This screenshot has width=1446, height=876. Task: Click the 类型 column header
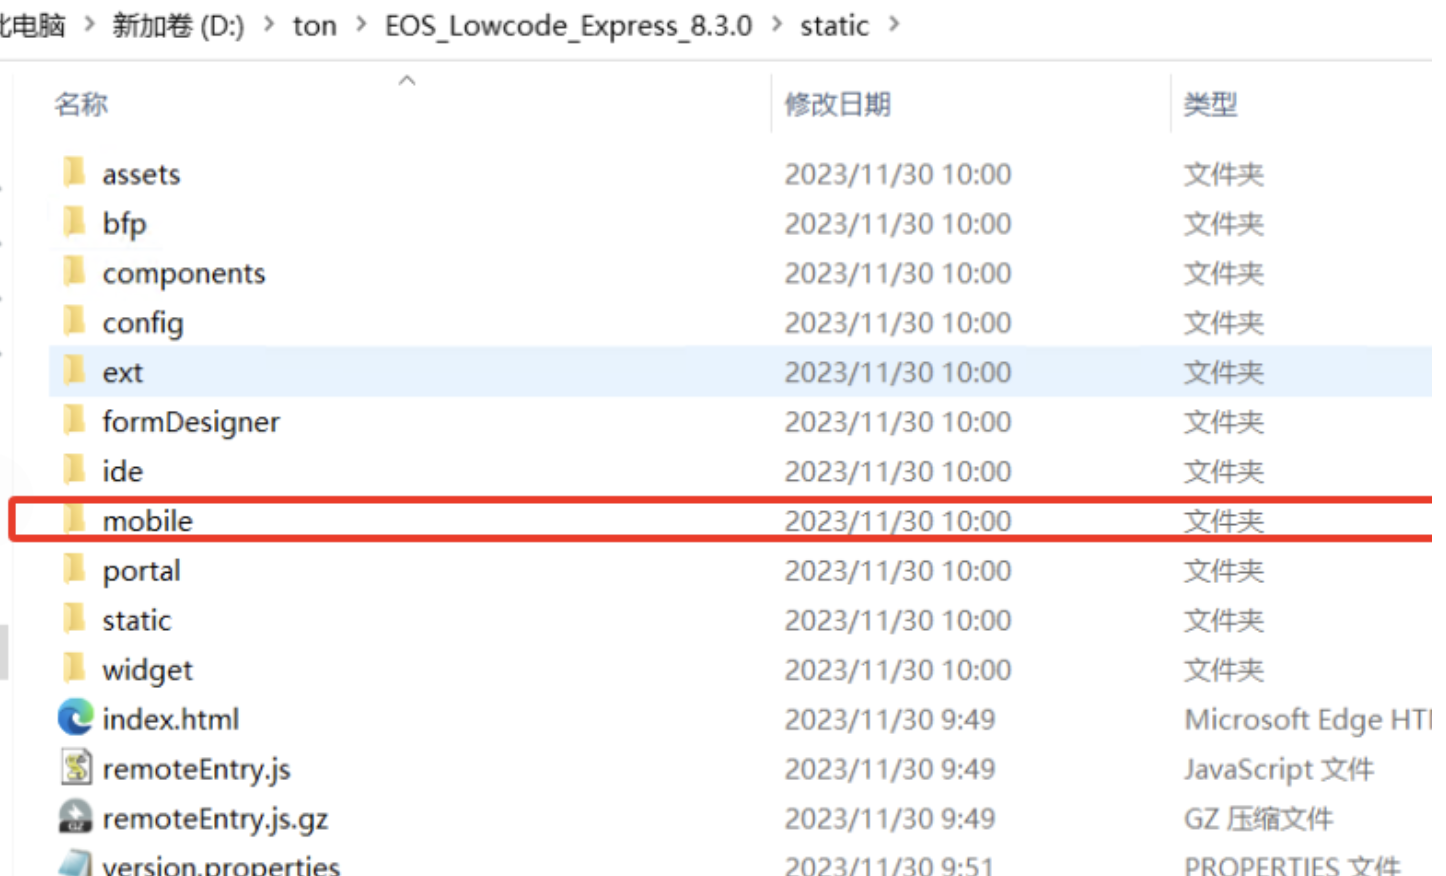(1210, 104)
